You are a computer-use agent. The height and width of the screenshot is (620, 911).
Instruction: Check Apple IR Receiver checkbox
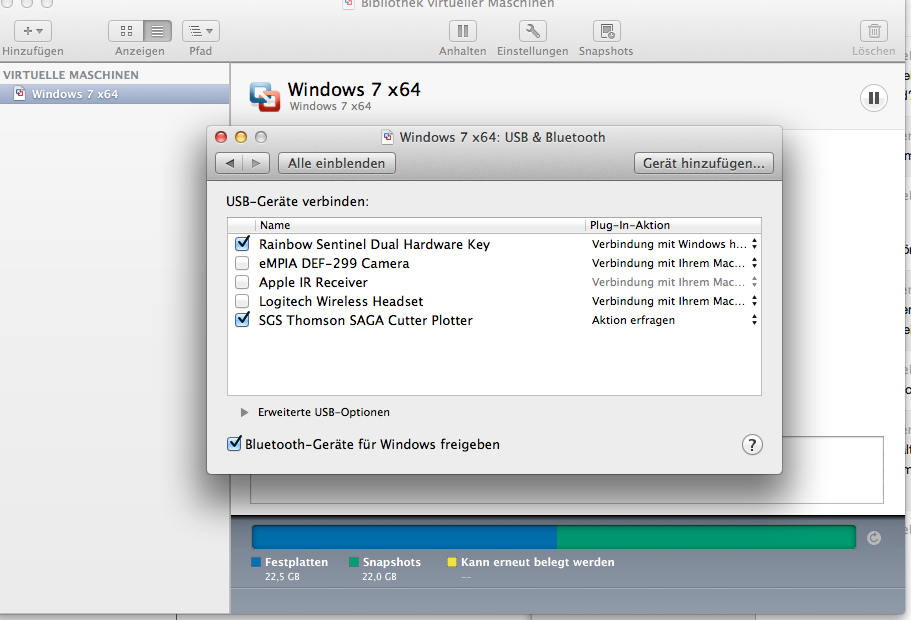tap(242, 282)
